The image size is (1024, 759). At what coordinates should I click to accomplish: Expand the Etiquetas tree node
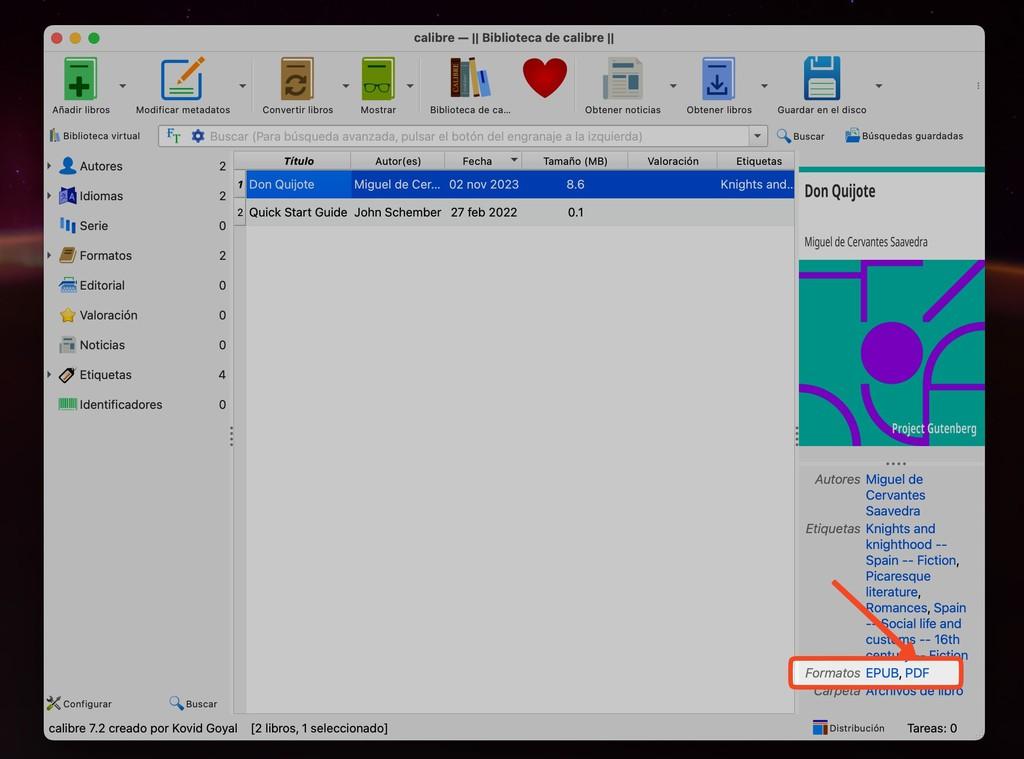tap(49, 374)
